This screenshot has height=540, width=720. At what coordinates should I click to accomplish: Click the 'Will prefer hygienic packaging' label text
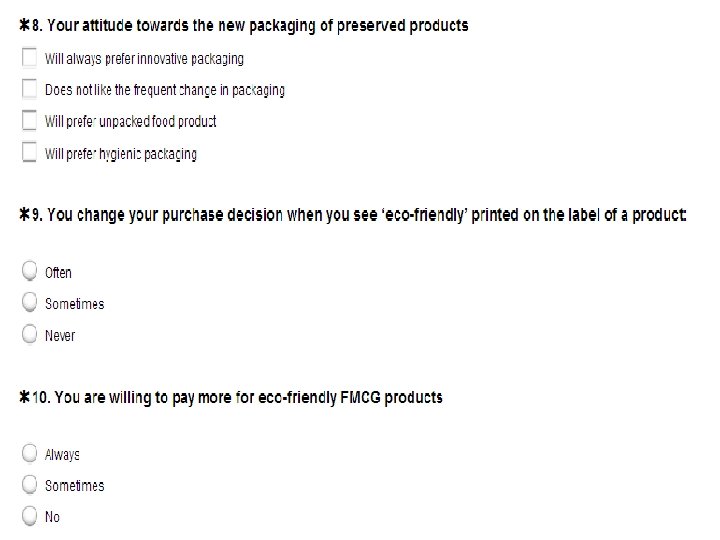[120, 154]
